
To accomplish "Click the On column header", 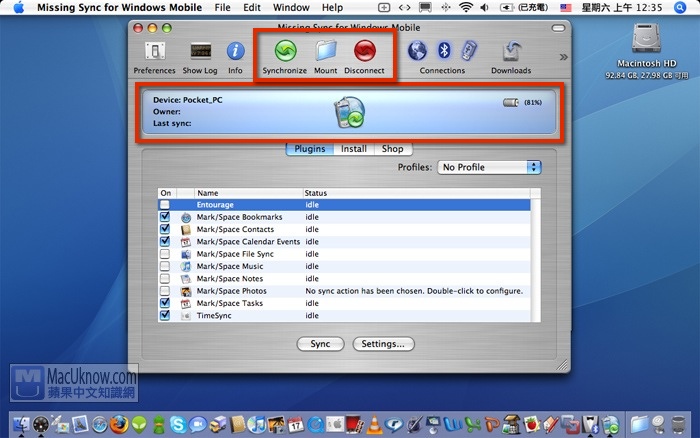I will click(167, 193).
